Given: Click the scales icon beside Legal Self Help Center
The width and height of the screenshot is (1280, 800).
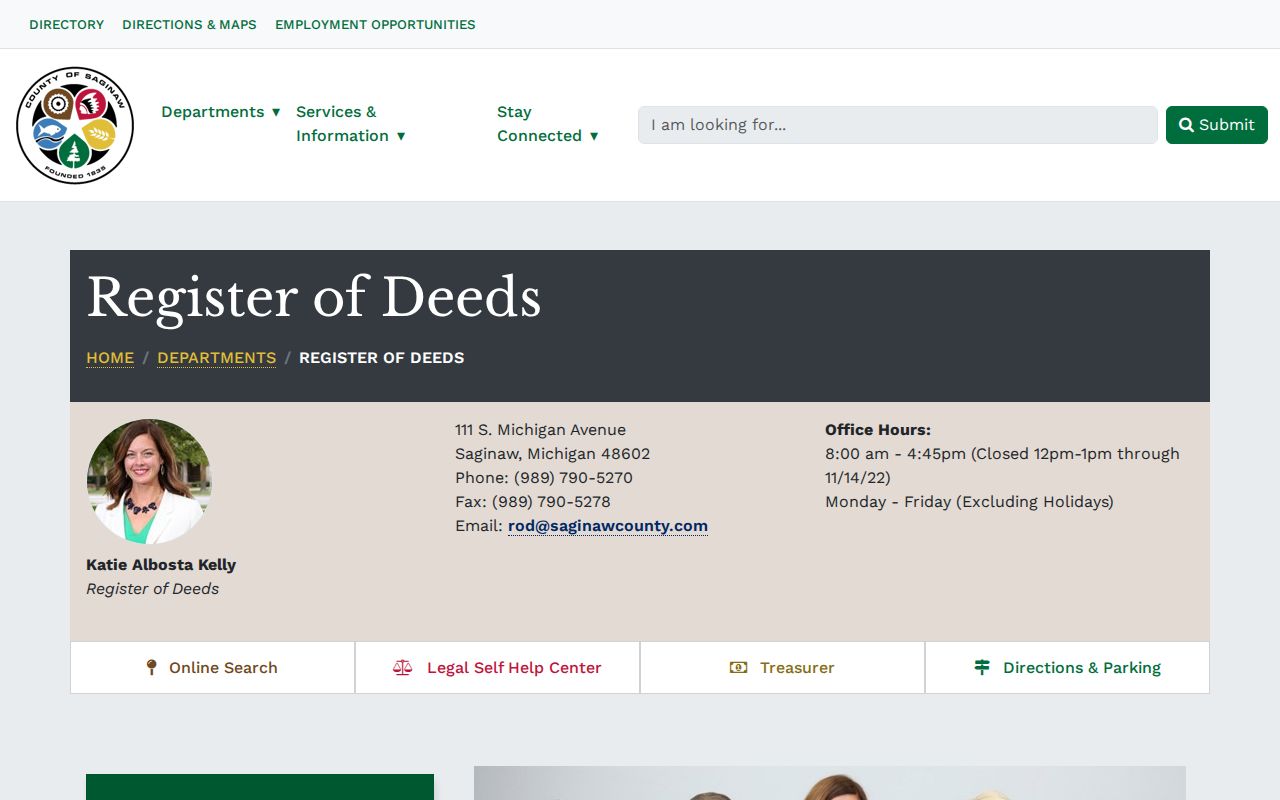Looking at the screenshot, I should click(x=402, y=667).
